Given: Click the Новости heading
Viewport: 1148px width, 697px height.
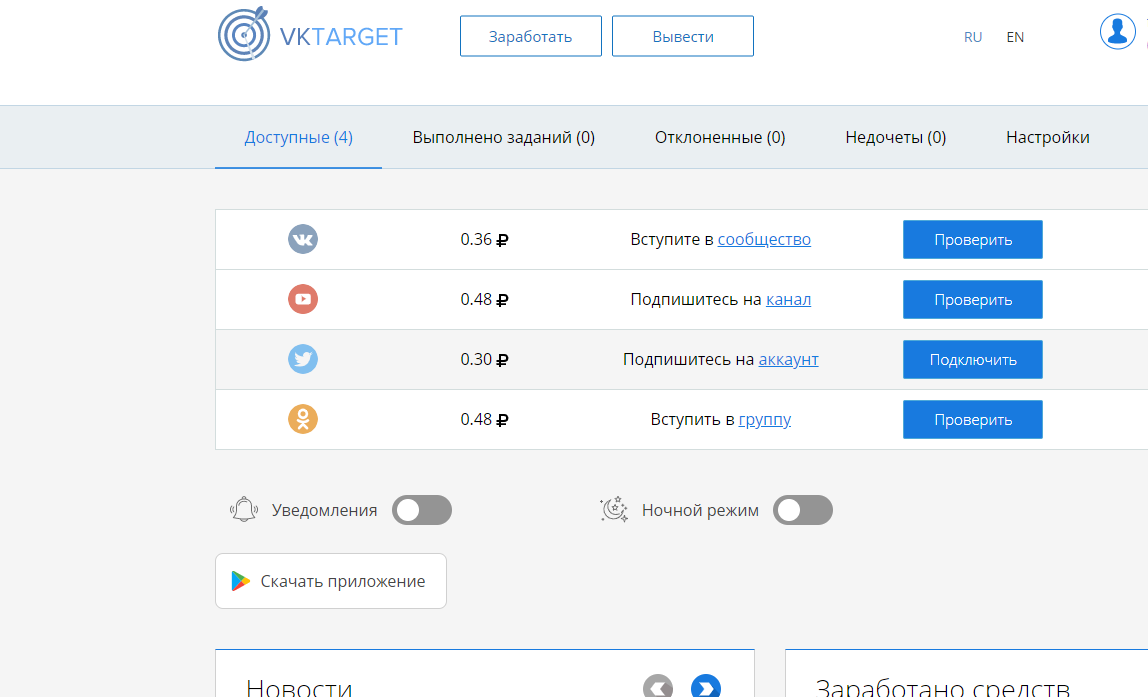Looking at the screenshot, I should pos(299,687).
